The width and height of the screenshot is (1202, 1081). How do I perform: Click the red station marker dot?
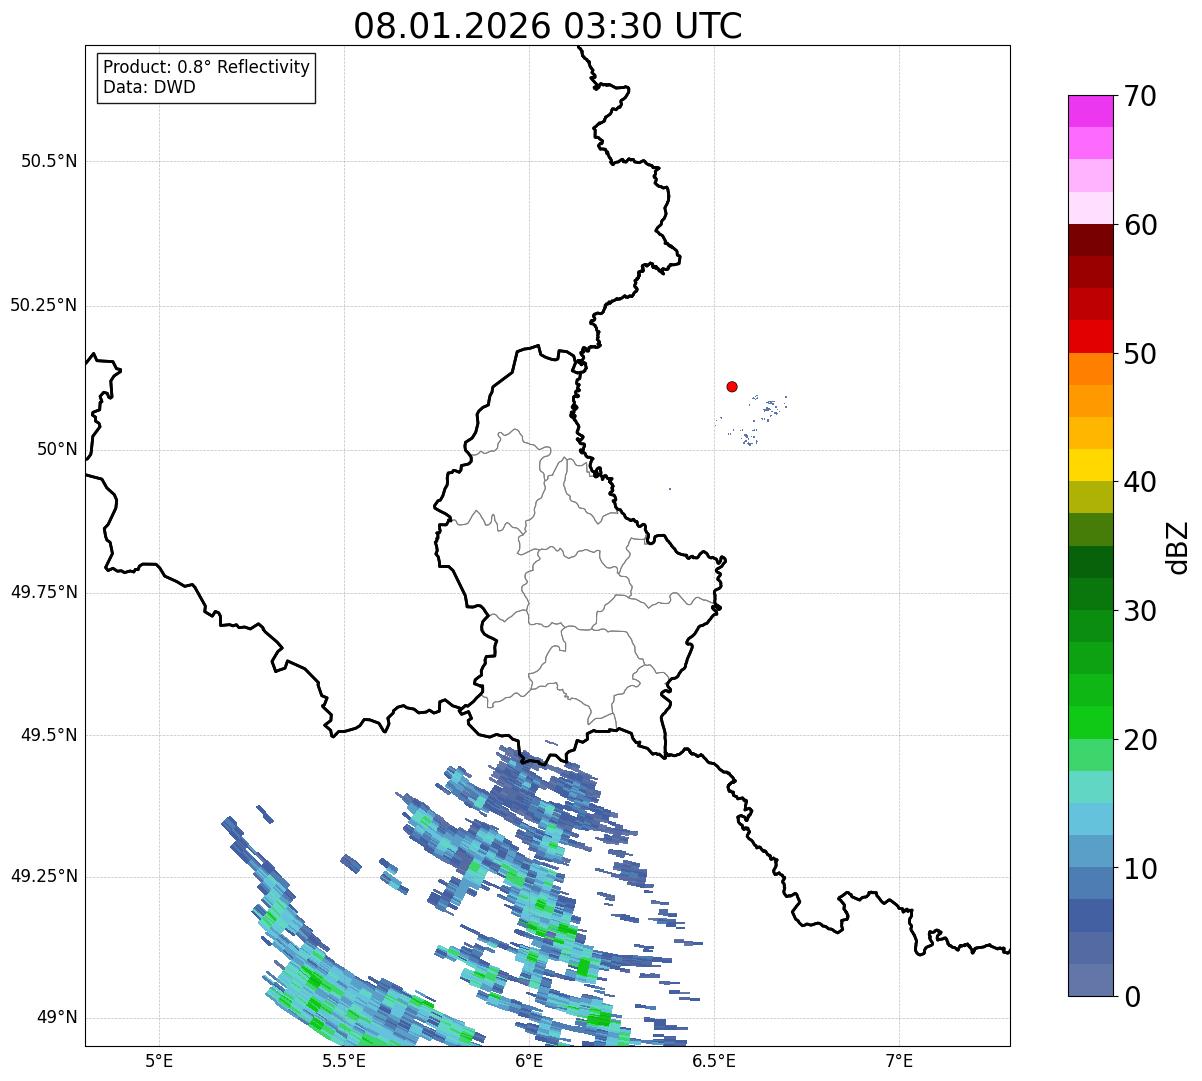[x=732, y=386]
